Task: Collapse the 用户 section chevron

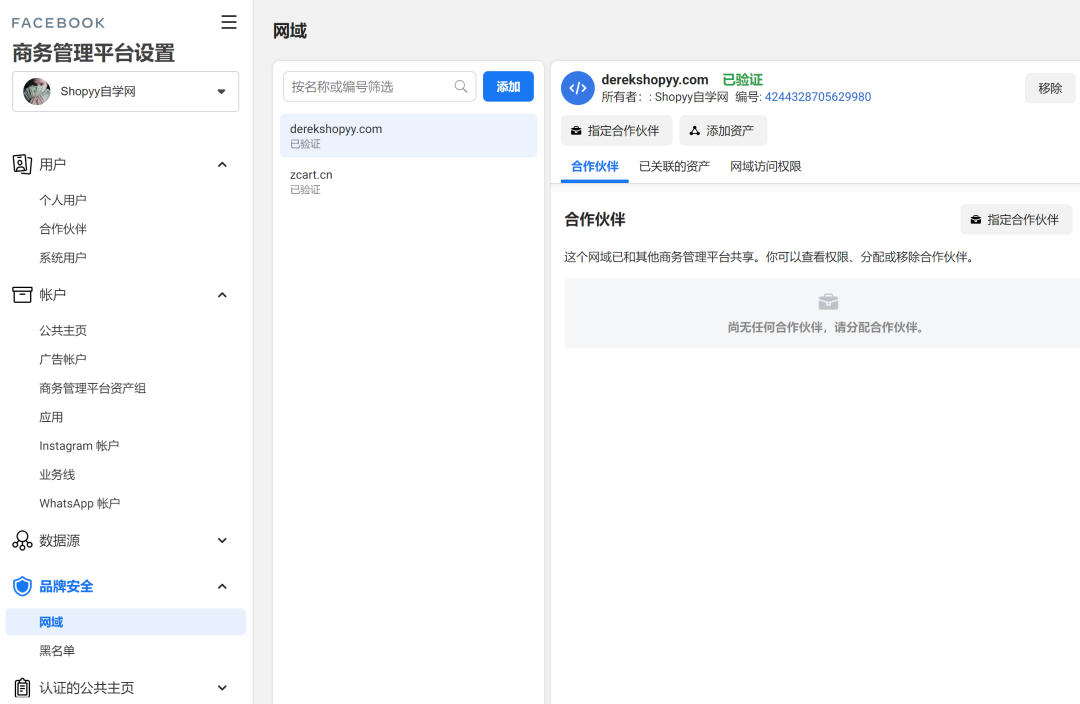Action: 222,165
